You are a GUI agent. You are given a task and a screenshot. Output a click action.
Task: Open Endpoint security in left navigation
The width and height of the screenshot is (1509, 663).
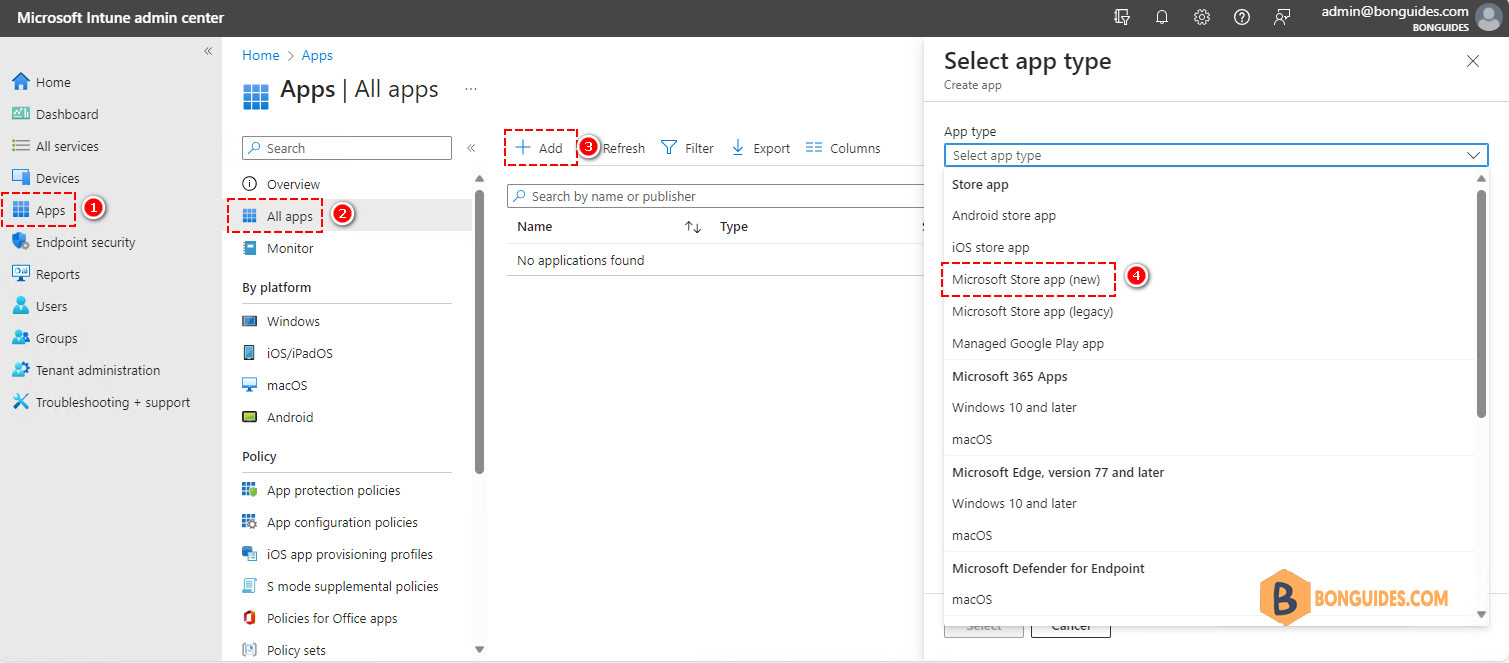[85, 242]
